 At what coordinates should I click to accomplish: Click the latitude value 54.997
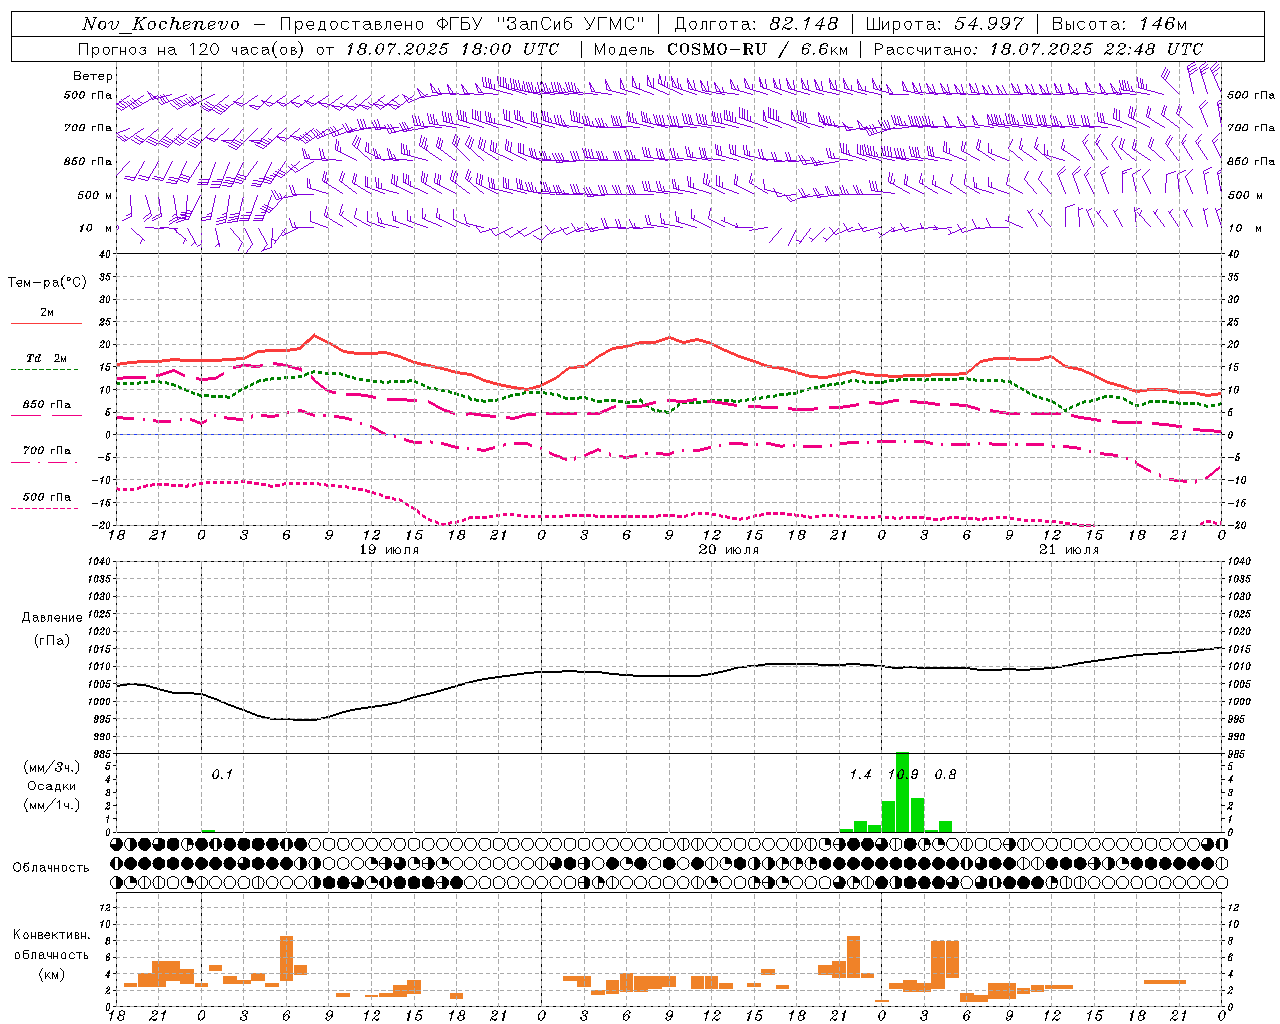[x=988, y=24]
